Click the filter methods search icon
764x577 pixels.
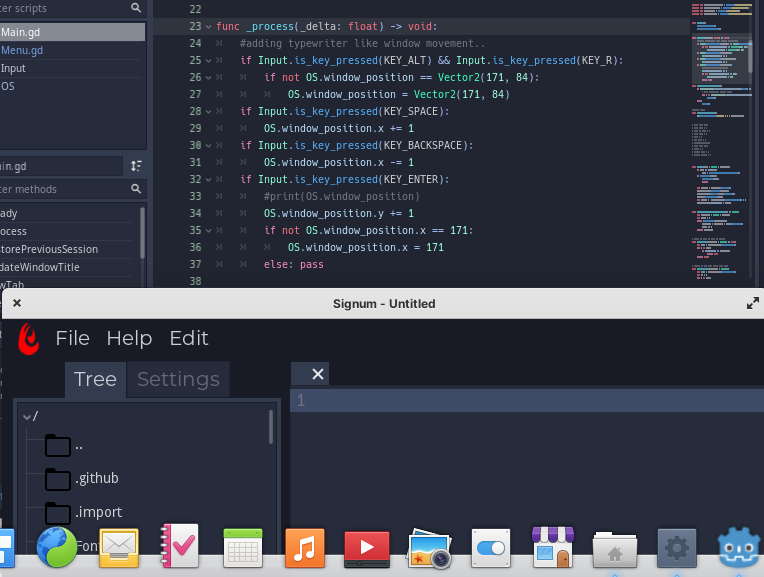136,189
